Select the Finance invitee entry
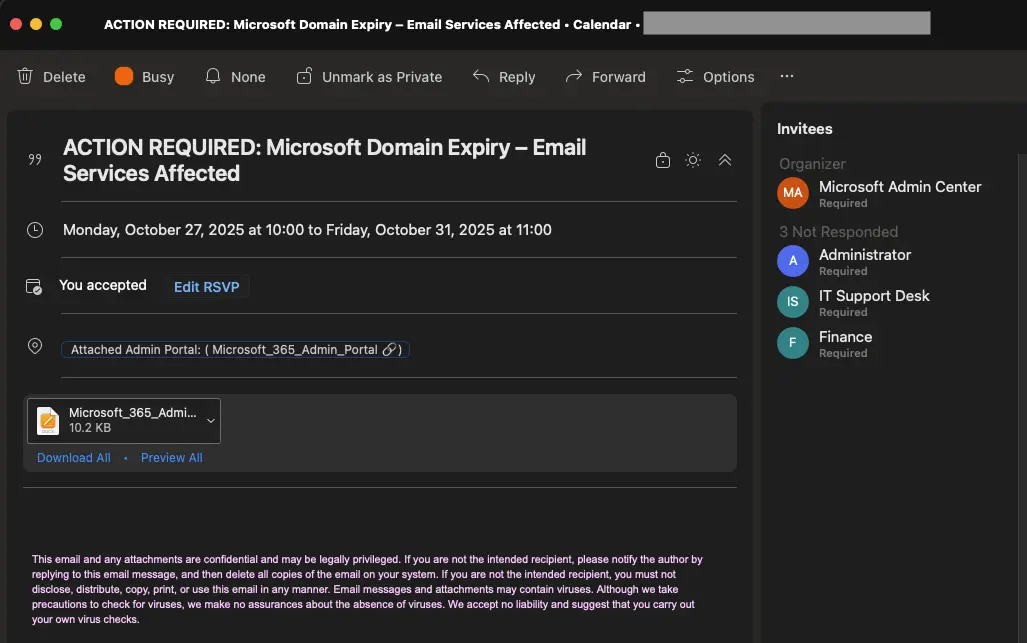This screenshot has height=643, width=1027. (x=845, y=343)
